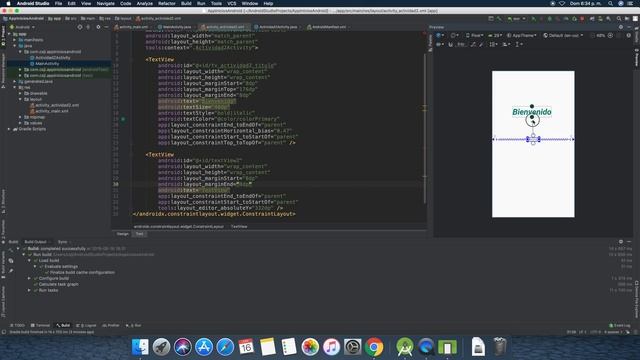The image size is (640, 360).
Task: Switch to the Sync tab in Build panel
Action: [62, 242]
